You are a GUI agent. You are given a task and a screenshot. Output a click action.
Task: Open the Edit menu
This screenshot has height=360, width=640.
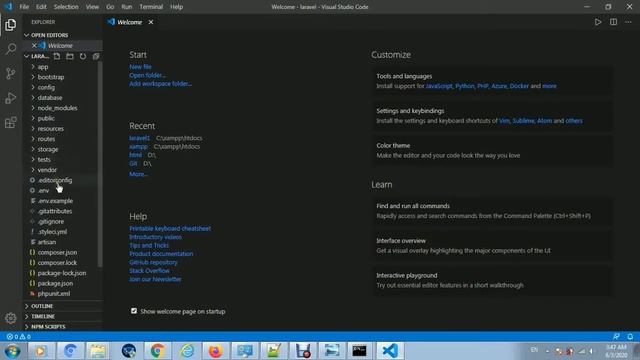point(41,7)
